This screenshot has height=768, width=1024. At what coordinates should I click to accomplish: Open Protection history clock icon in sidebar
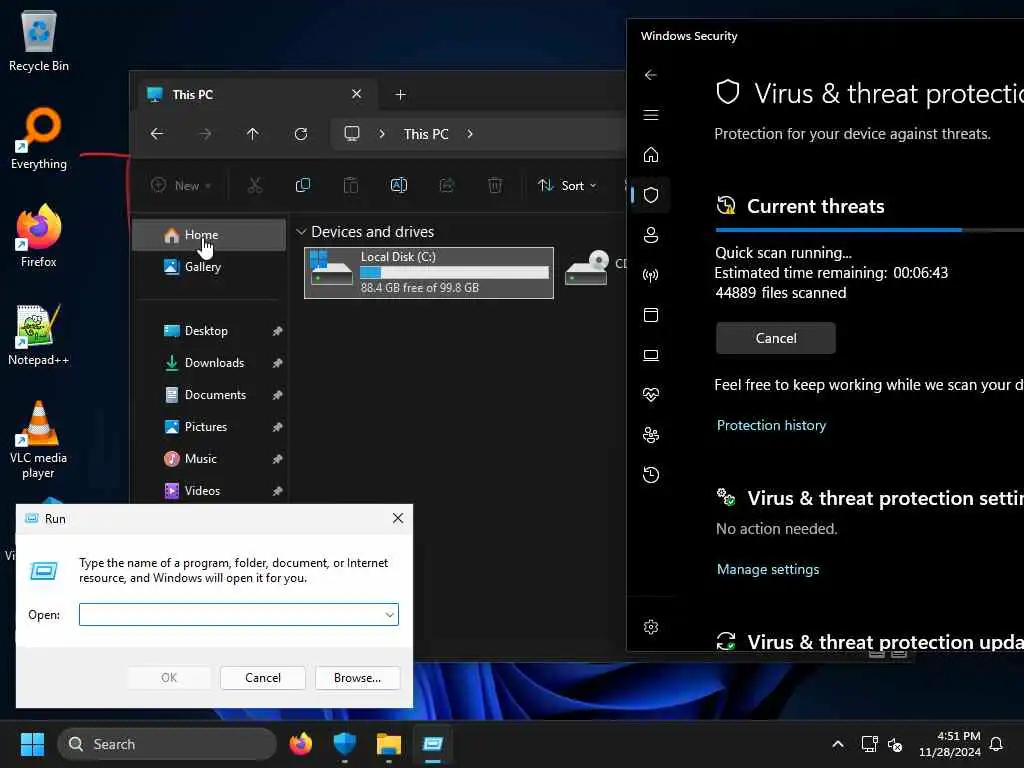[650, 475]
